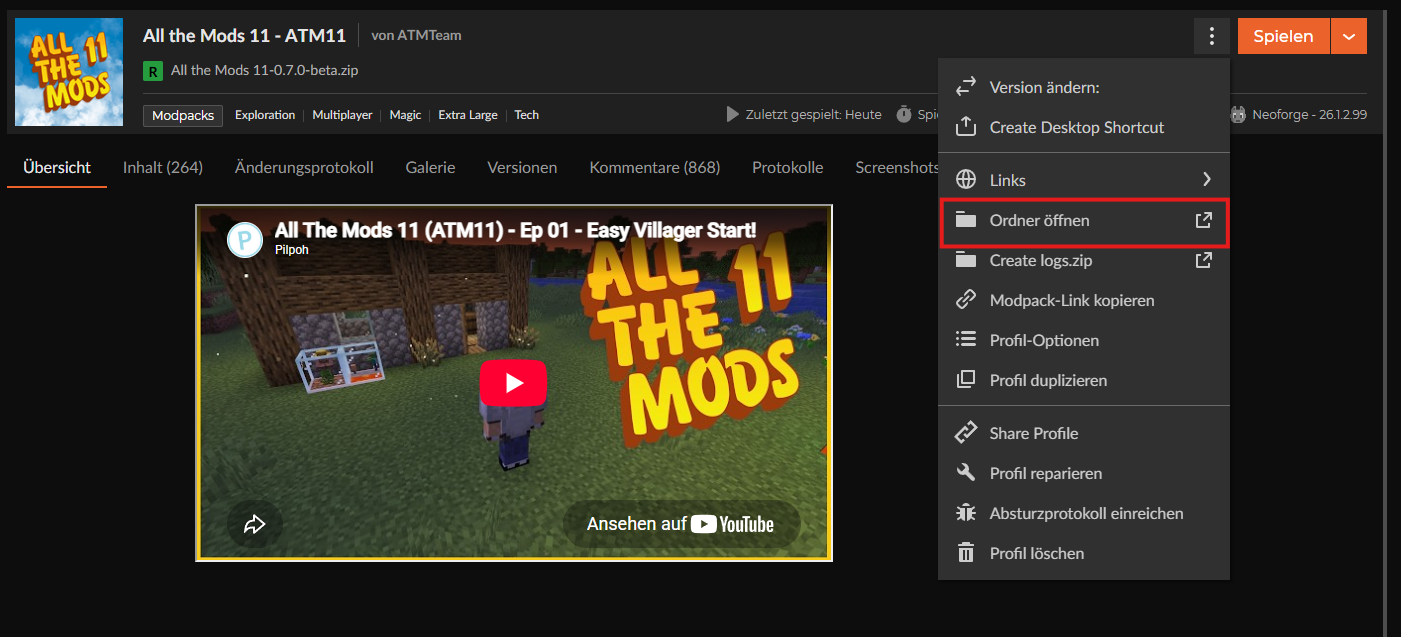
Task: Click the ATMTeam author link
Action: pyautogui.click(x=427, y=36)
